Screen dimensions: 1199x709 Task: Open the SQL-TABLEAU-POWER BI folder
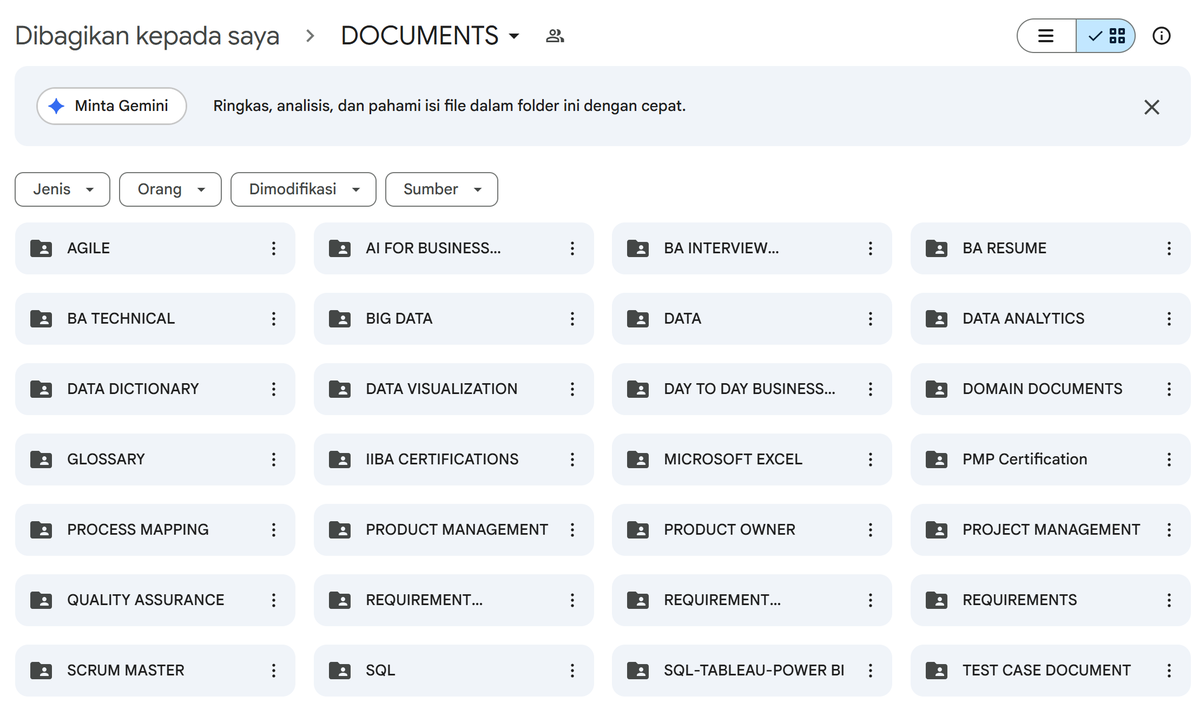(x=752, y=671)
